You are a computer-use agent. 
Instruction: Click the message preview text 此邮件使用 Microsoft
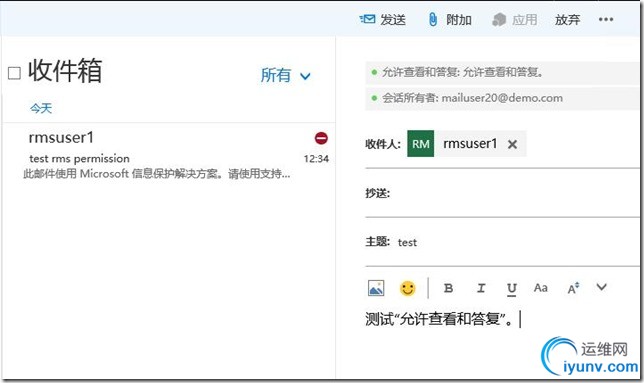(x=156, y=174)
